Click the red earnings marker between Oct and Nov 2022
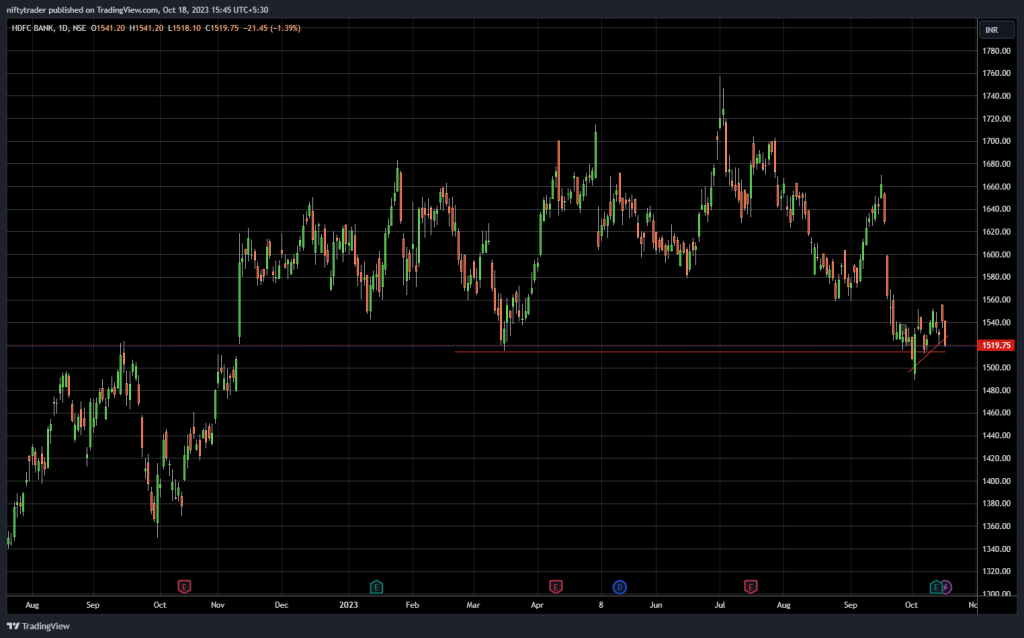The height and width of the screenshot is (638, 1024). click(184, 586)
